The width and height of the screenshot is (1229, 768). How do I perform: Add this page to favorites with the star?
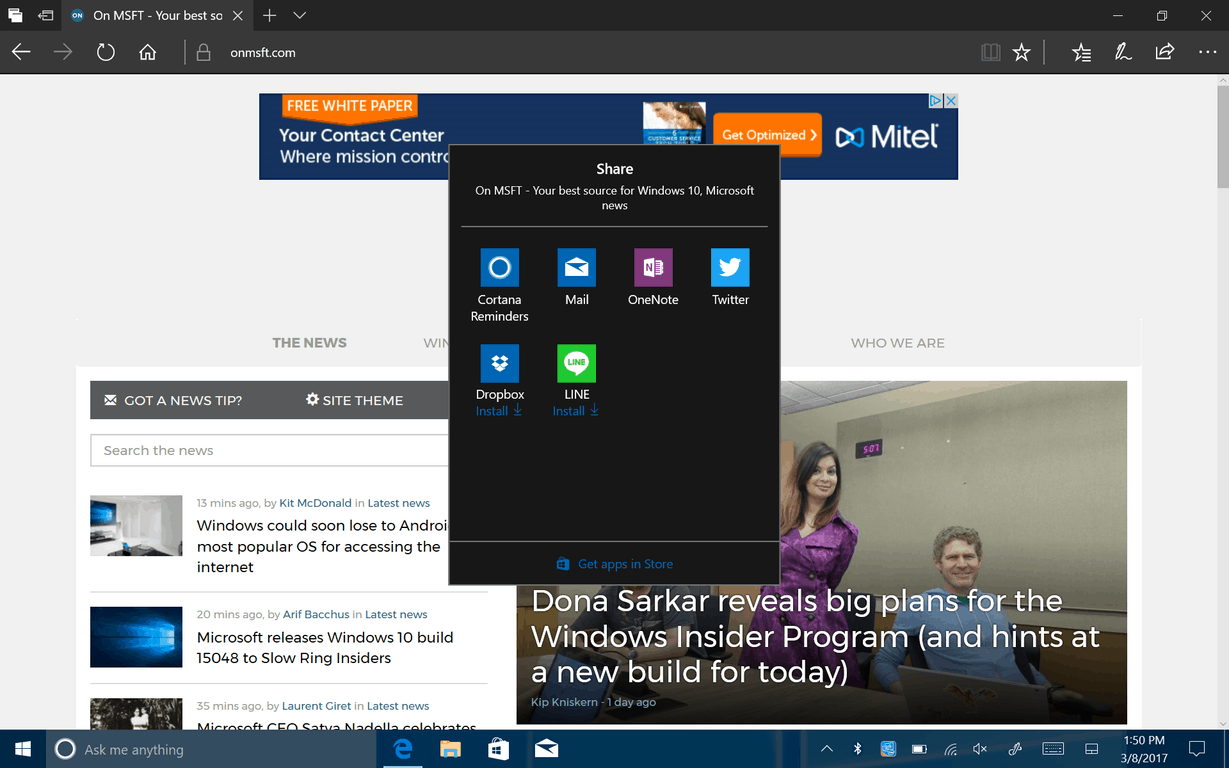(1021, 51)
